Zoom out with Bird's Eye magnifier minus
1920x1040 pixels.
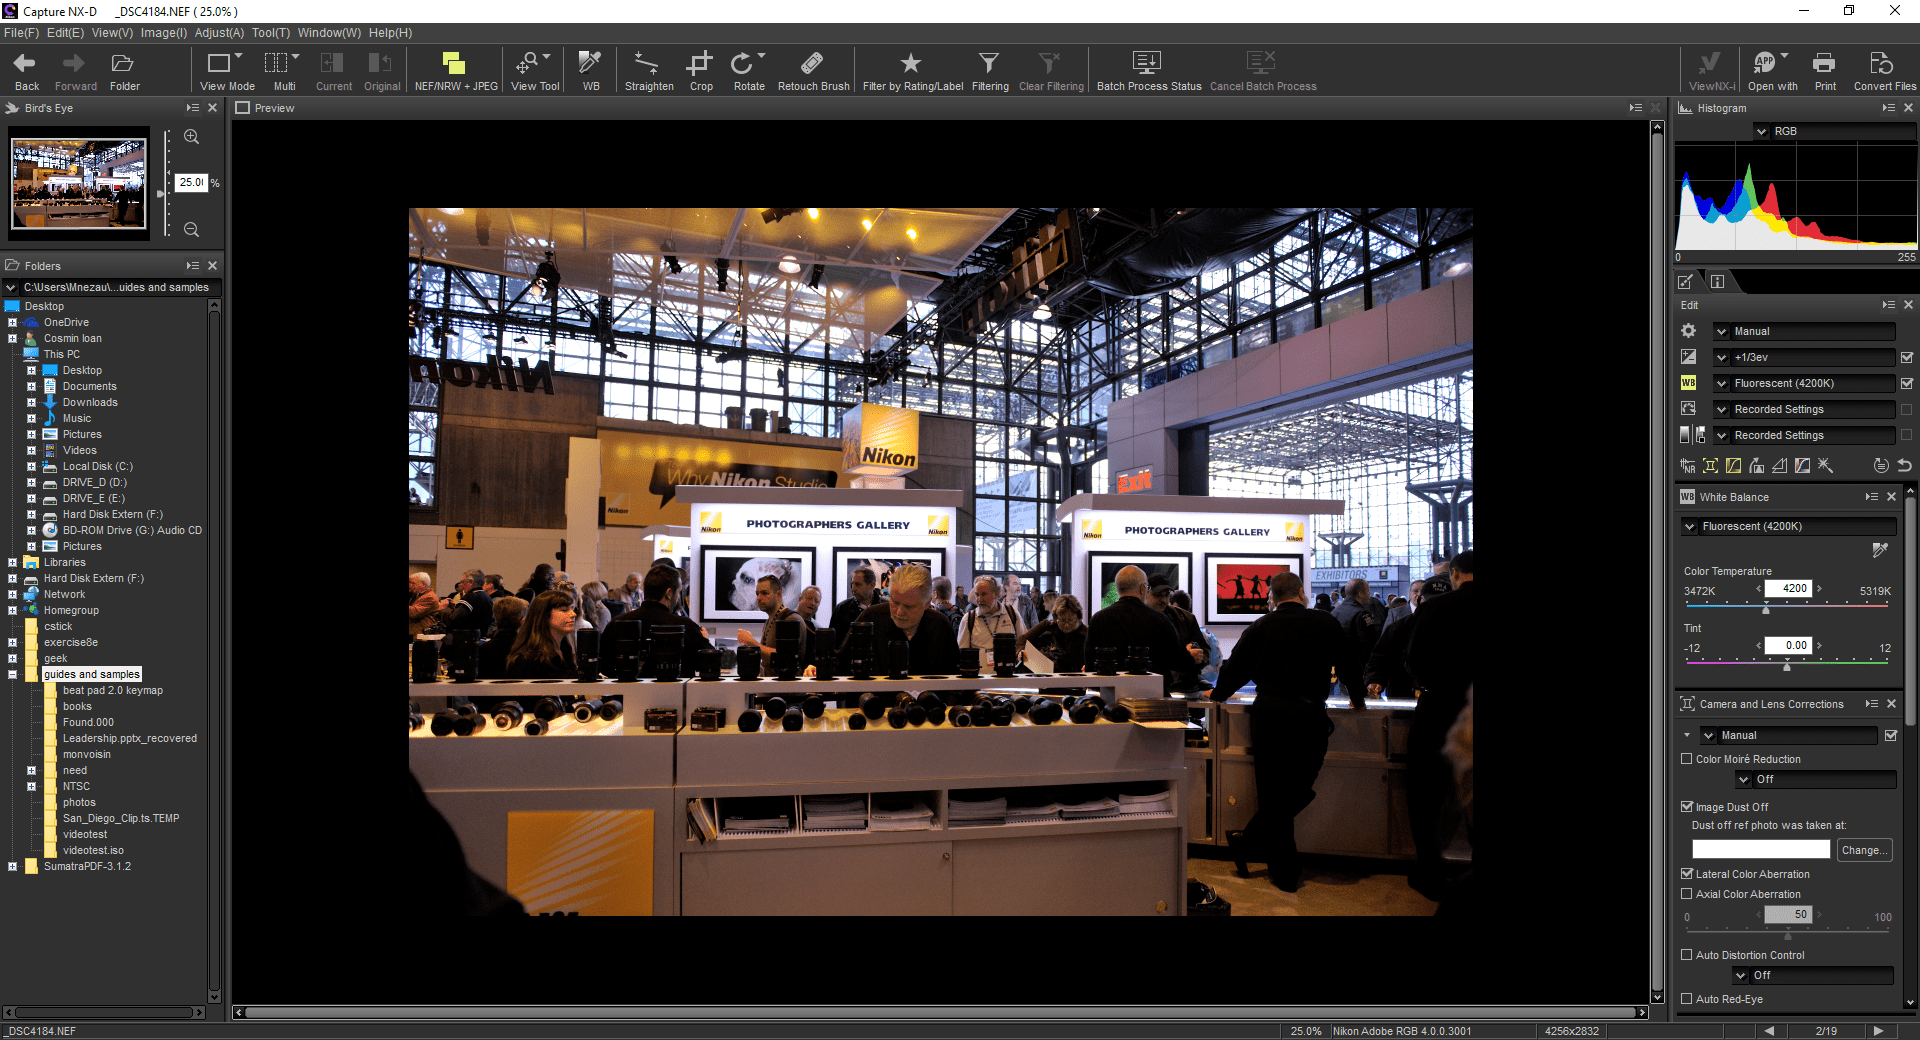point(192,230)
